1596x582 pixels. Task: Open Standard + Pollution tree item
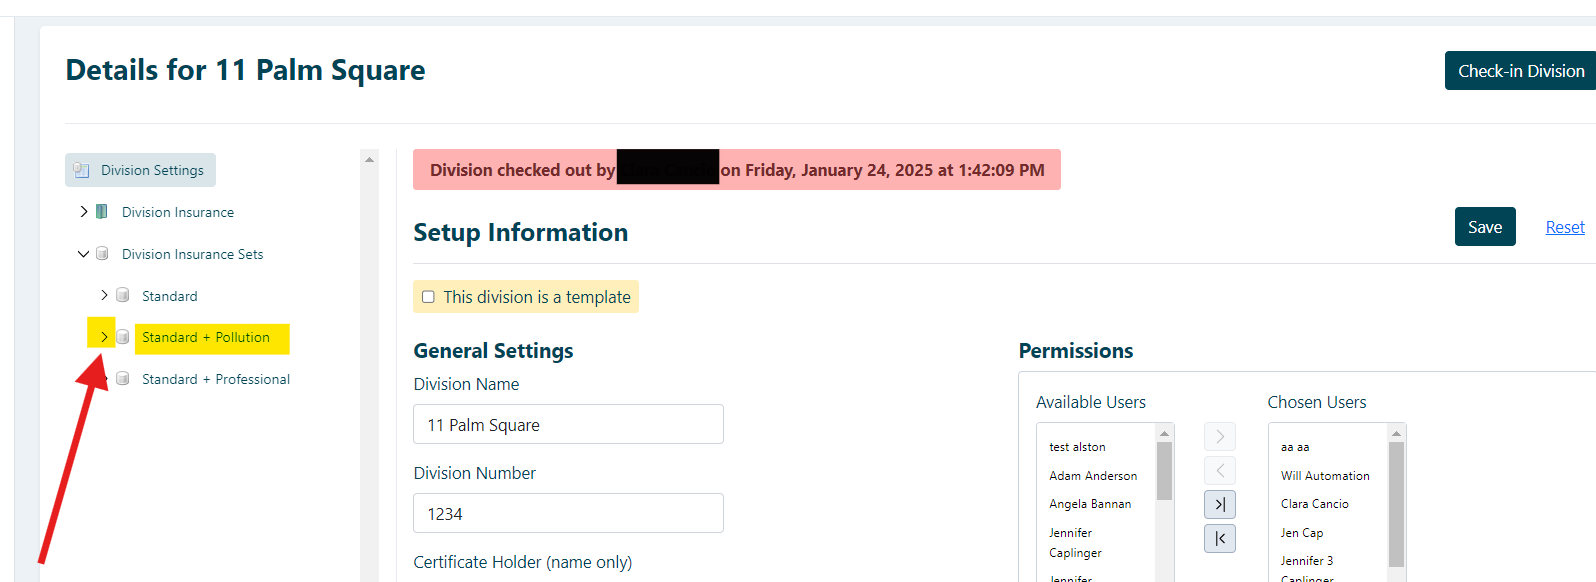(206, 338)
